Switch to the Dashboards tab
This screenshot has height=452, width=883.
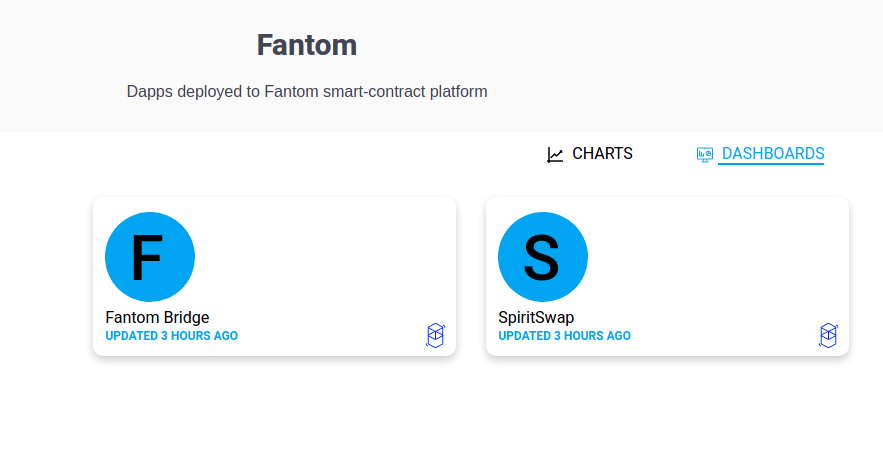pyautogui.click(x=760, y=154)
